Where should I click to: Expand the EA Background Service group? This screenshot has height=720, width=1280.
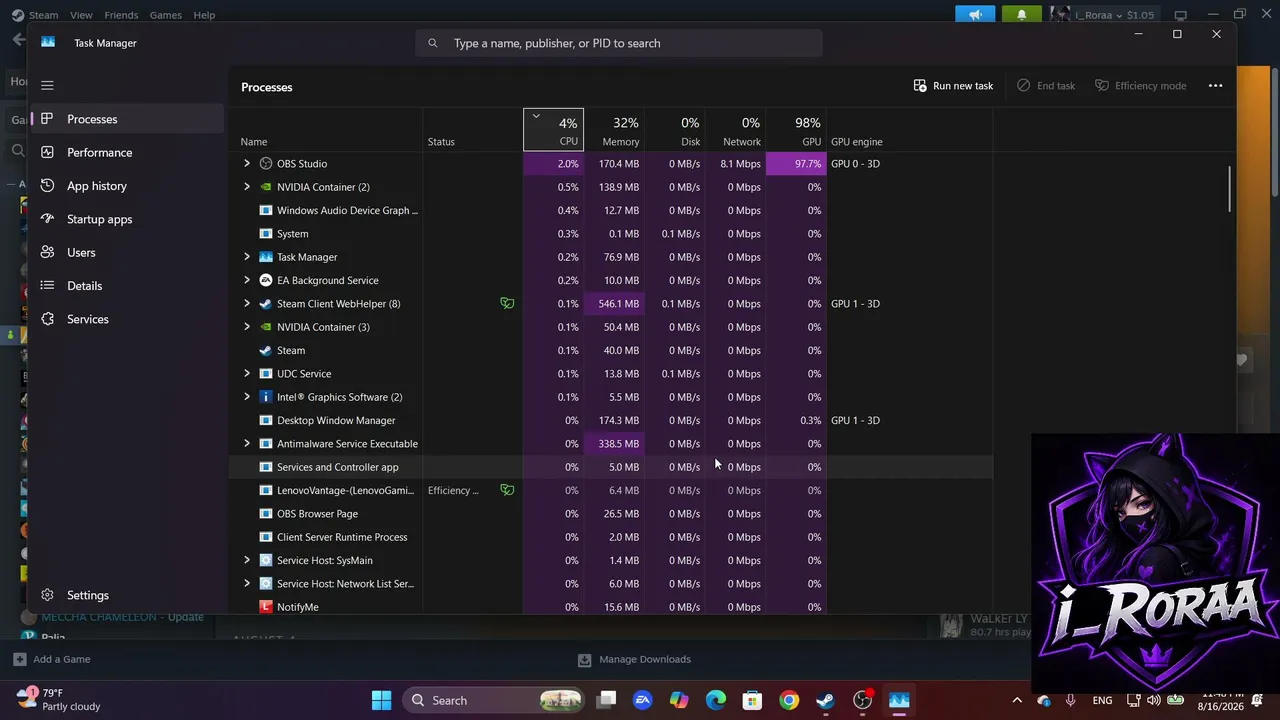coord(247,280)
